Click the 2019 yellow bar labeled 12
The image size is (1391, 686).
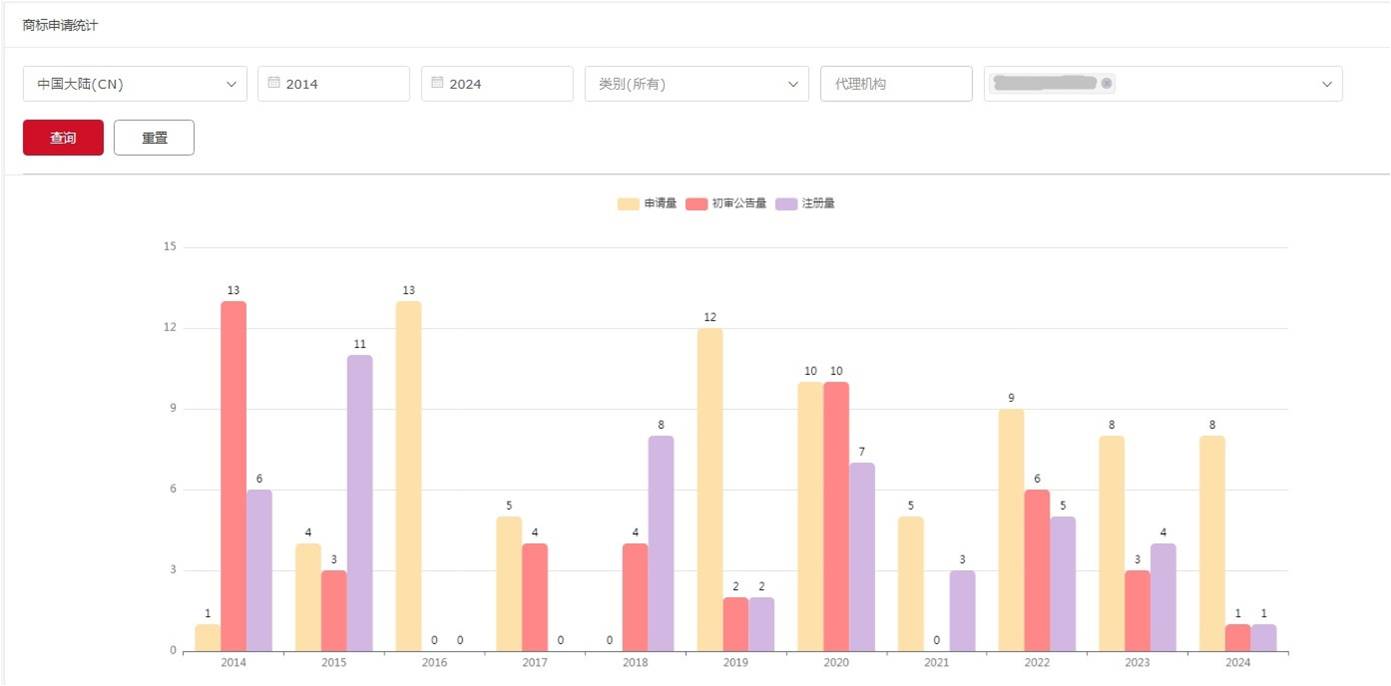pyautogui.click(x=709, y=490)
